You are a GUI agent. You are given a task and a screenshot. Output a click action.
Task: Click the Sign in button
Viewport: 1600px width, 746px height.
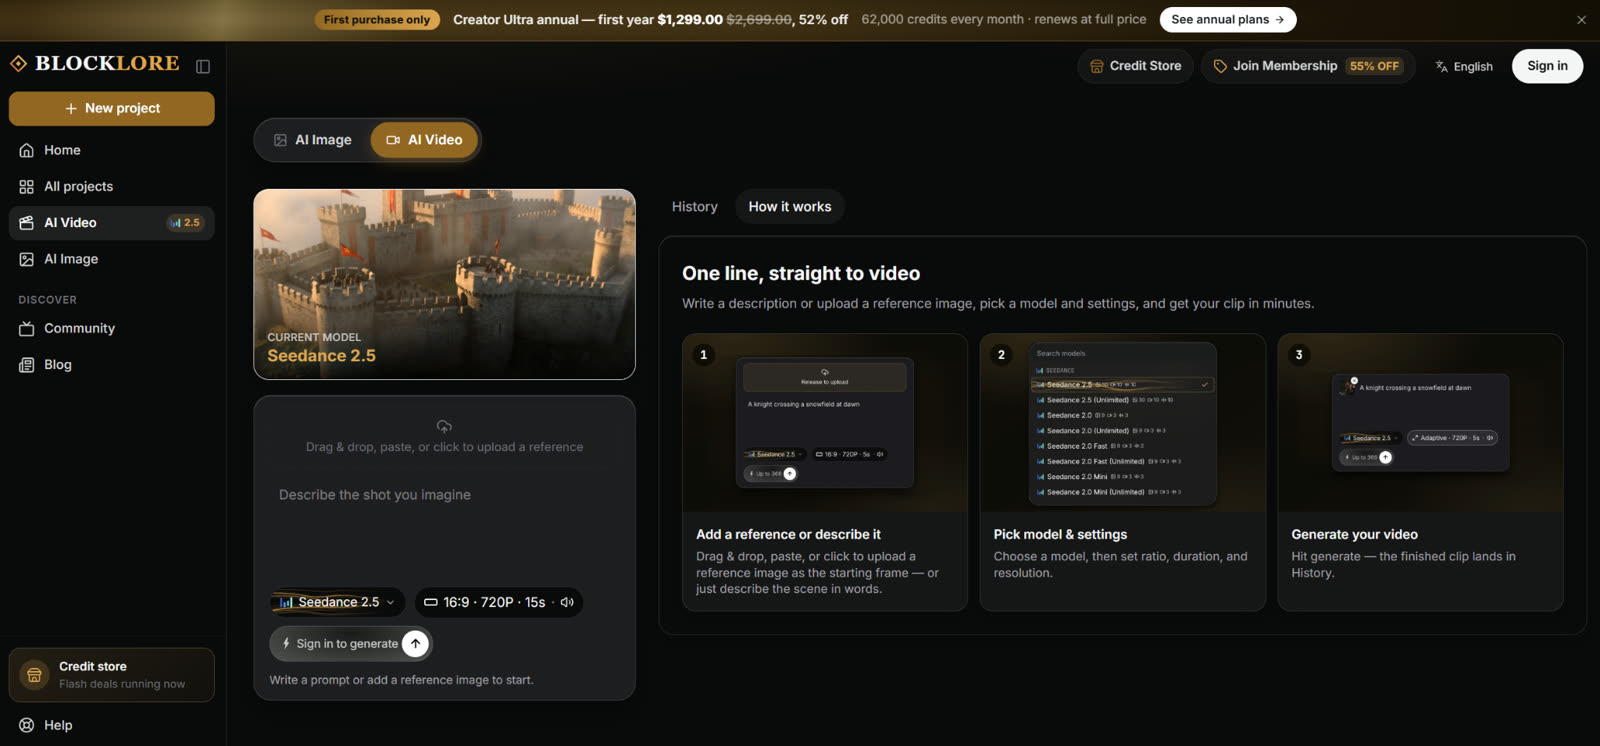[1547, 66]
